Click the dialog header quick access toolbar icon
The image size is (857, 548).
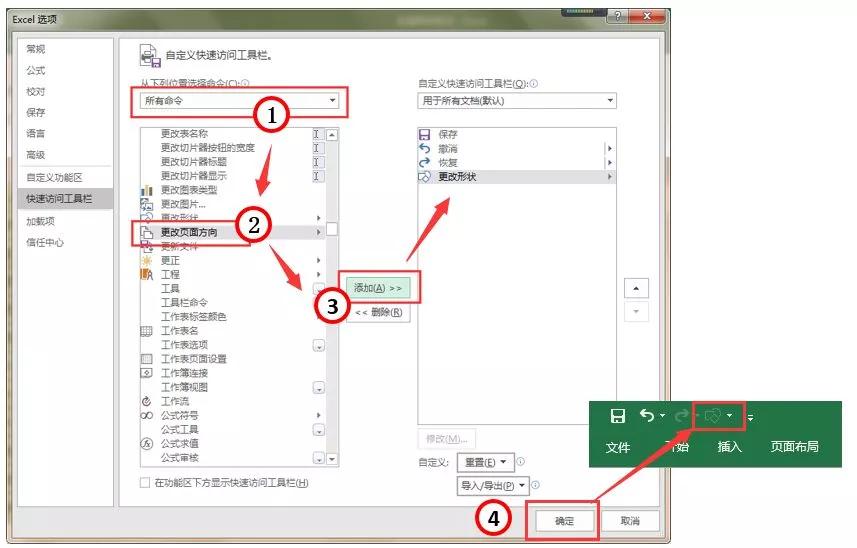click(150, 55)
